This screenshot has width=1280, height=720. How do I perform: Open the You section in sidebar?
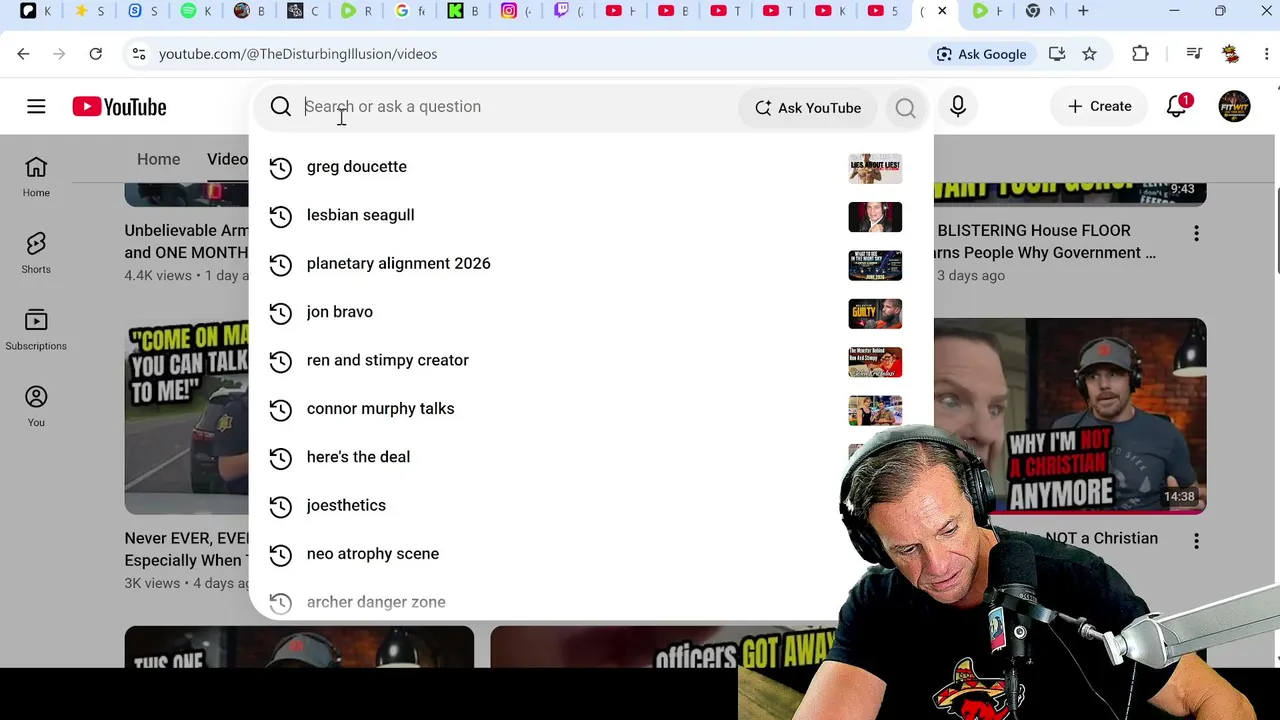(x=36, y=406)
